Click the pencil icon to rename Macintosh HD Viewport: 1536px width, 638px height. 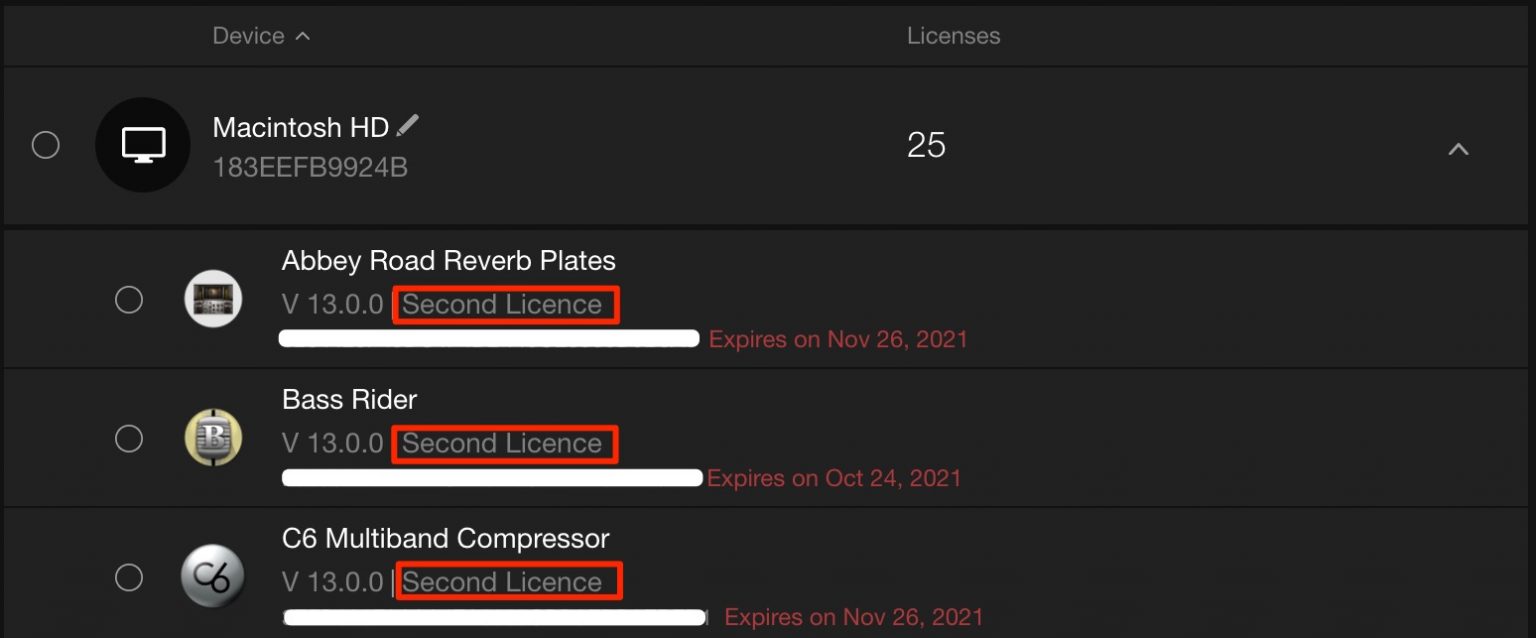point(407,126)
